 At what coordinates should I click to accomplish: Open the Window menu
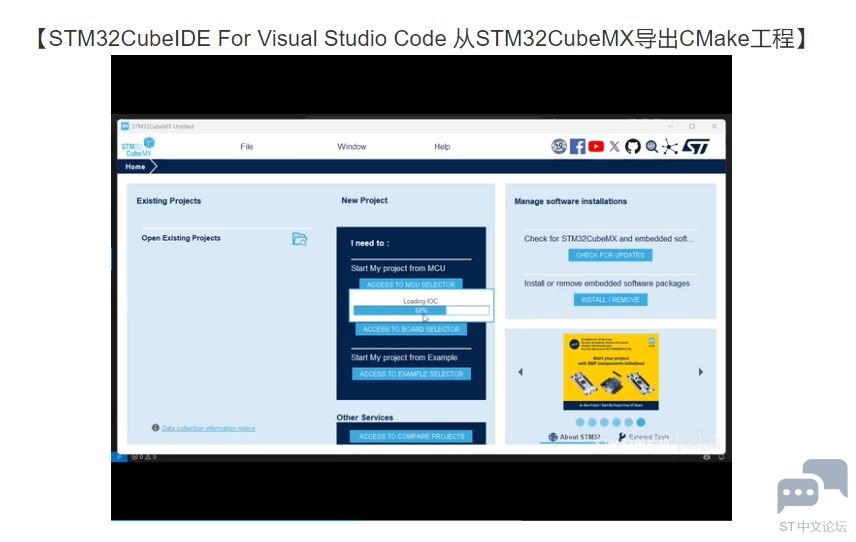coord(352,146)
